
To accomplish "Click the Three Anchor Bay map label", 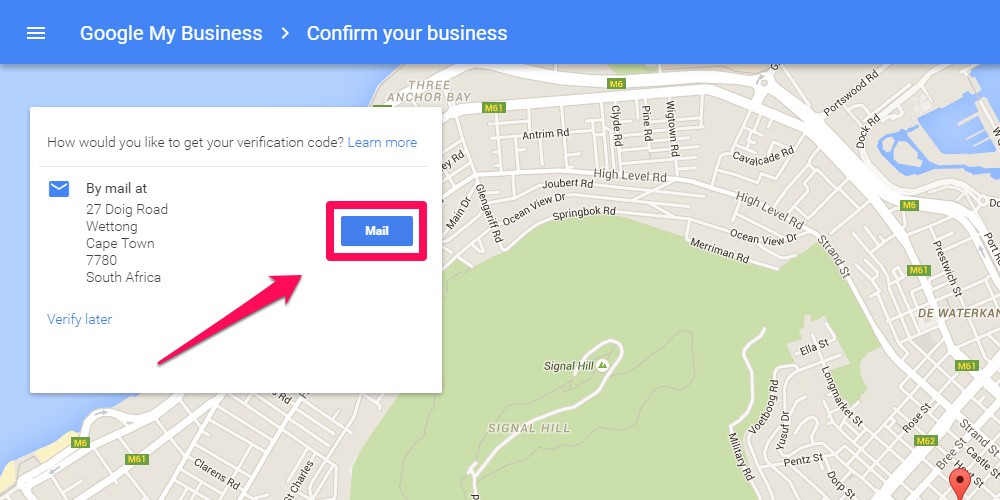I will [429, 91].
